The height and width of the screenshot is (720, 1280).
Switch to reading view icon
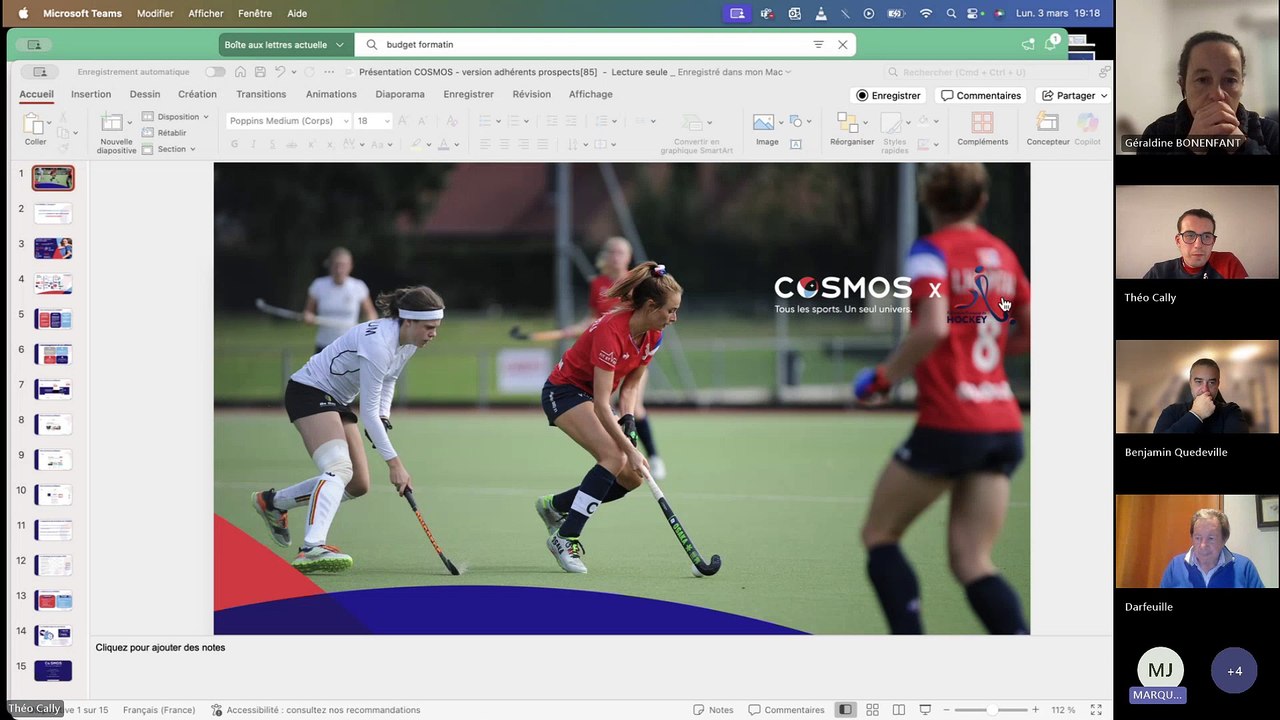899,710
